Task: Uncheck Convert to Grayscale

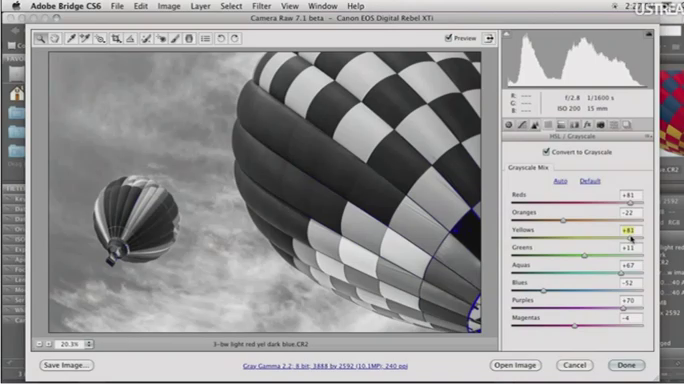Action: click(x=546, y=152)
